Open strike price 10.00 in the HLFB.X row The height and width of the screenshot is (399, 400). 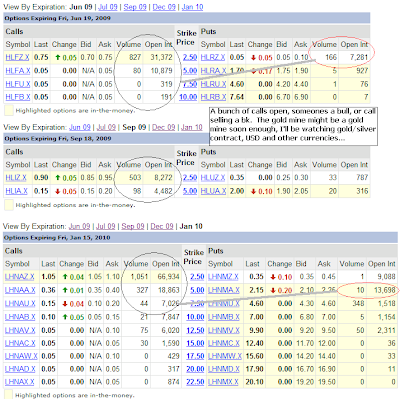188,97
